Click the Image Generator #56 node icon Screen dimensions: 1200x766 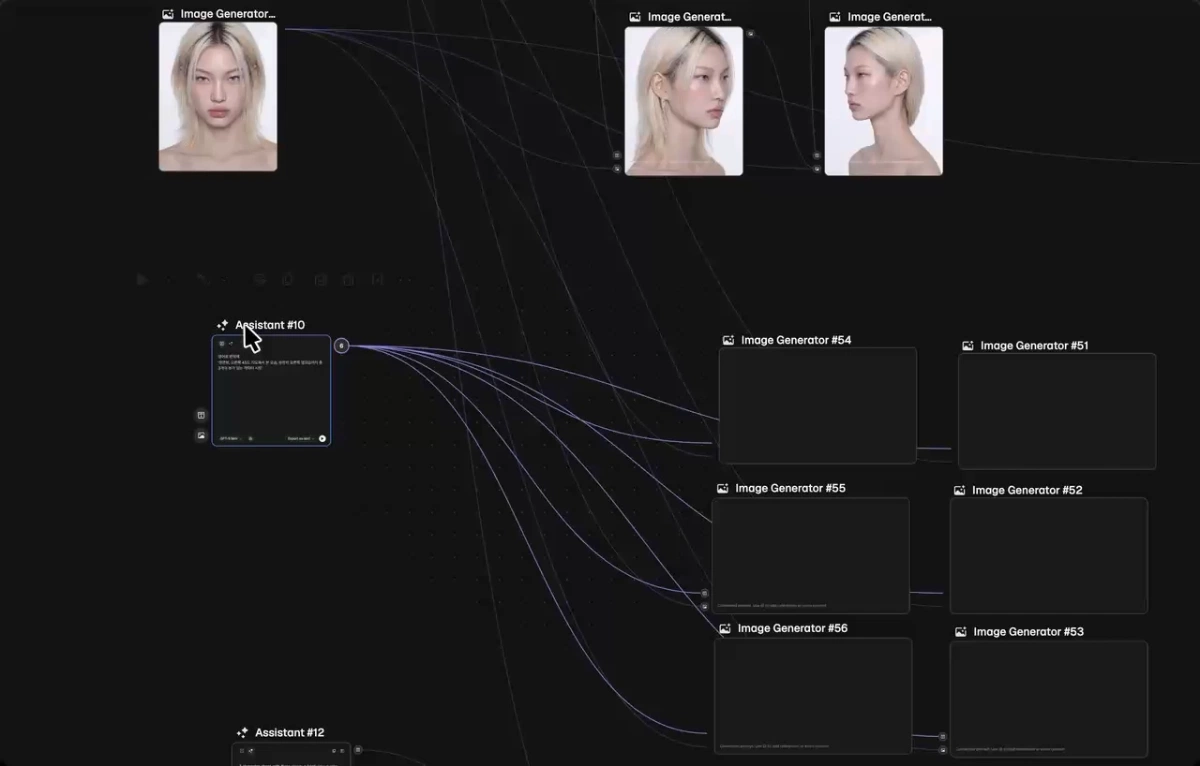pyautogui.click(x=725, y=628)
